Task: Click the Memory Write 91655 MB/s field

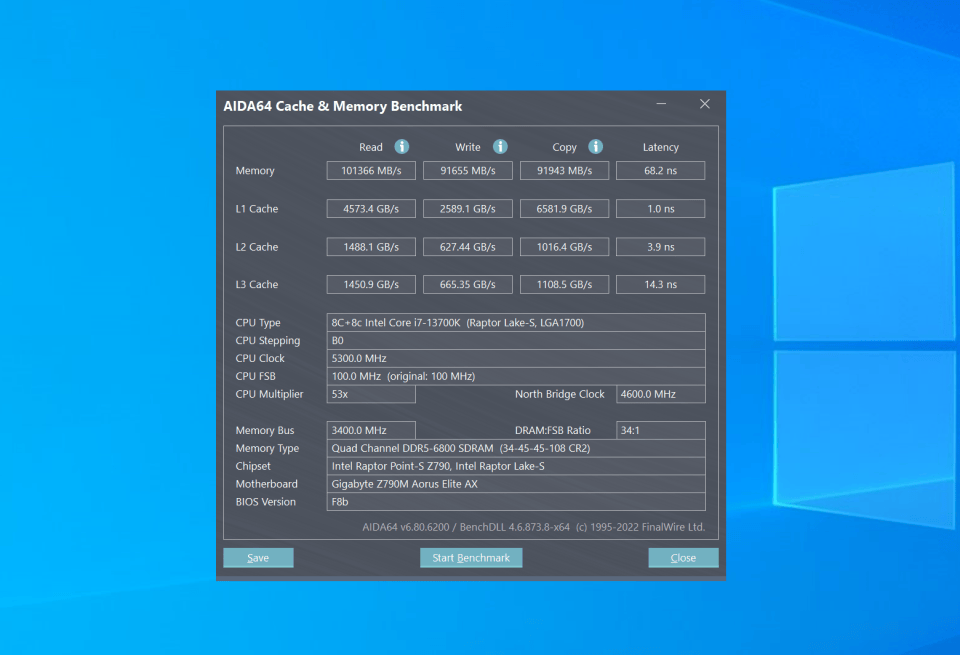Action: click(x=468, y=171)
